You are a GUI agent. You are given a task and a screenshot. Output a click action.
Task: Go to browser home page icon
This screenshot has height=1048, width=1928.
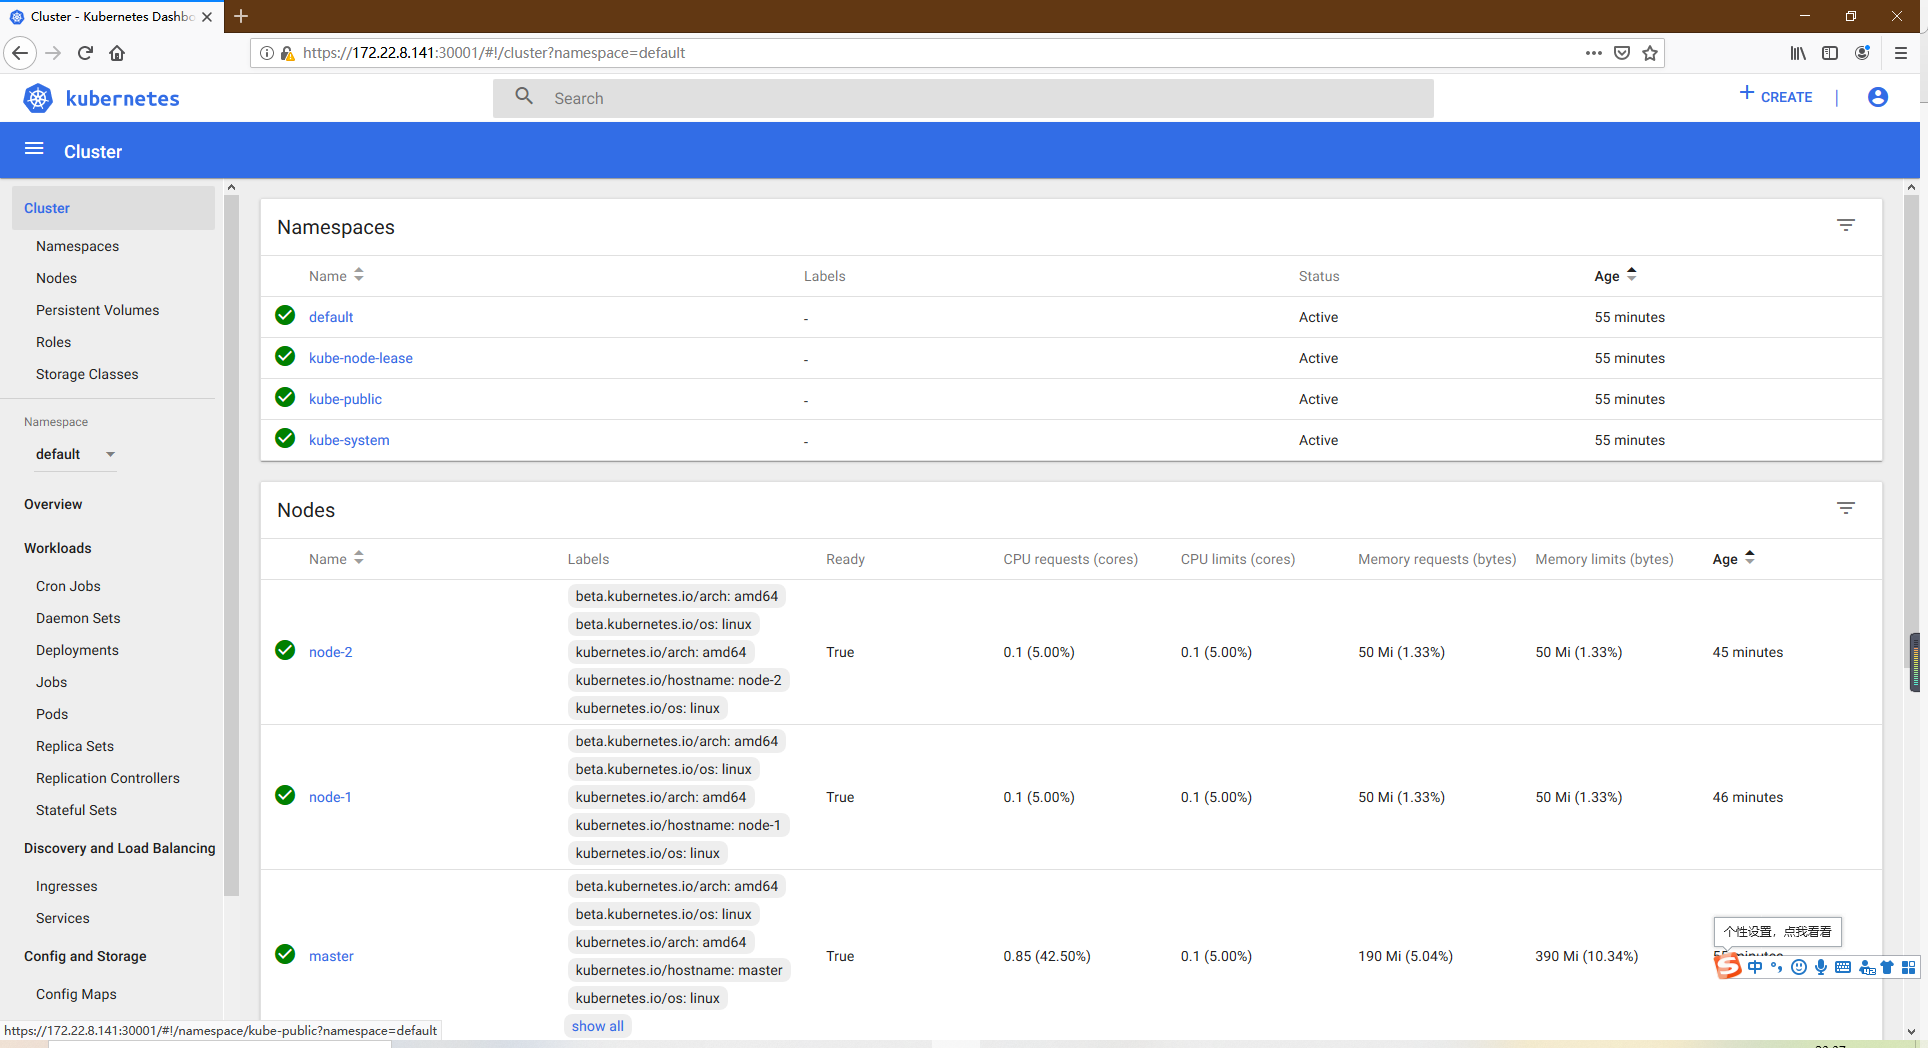117,53
